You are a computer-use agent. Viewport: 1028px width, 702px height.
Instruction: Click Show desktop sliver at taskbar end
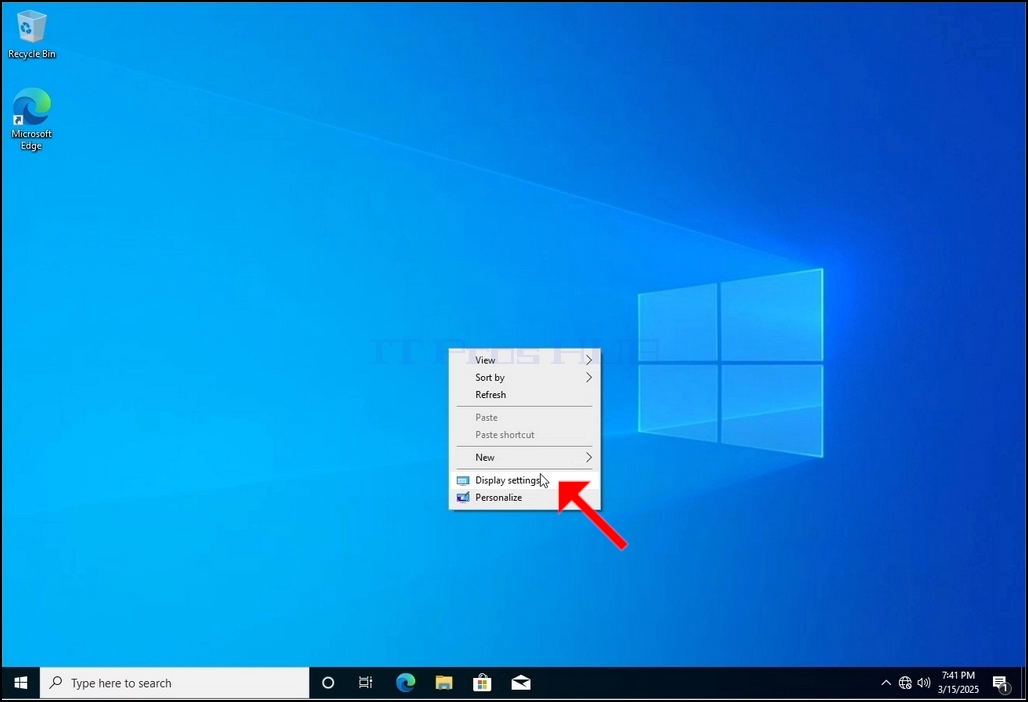point(1024,683)
